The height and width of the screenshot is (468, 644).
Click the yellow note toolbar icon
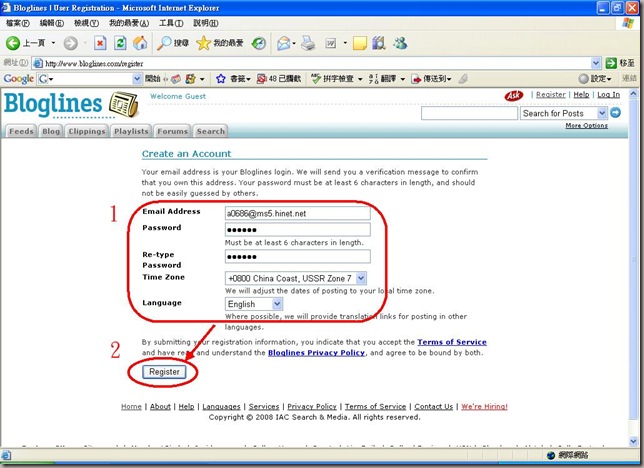[x=359, y=43]
